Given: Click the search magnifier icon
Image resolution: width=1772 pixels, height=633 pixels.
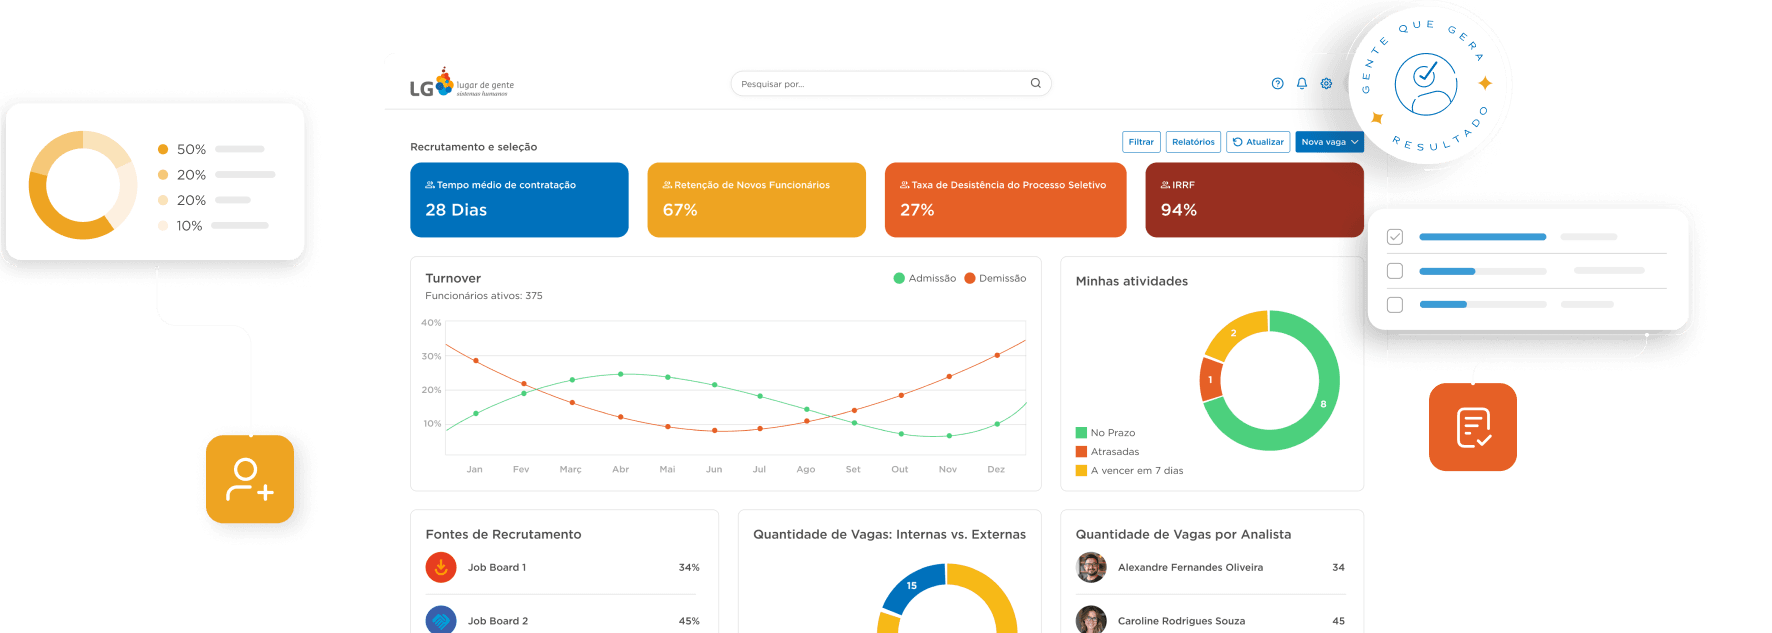Looking at the screenshot, I should (1036, 83).
